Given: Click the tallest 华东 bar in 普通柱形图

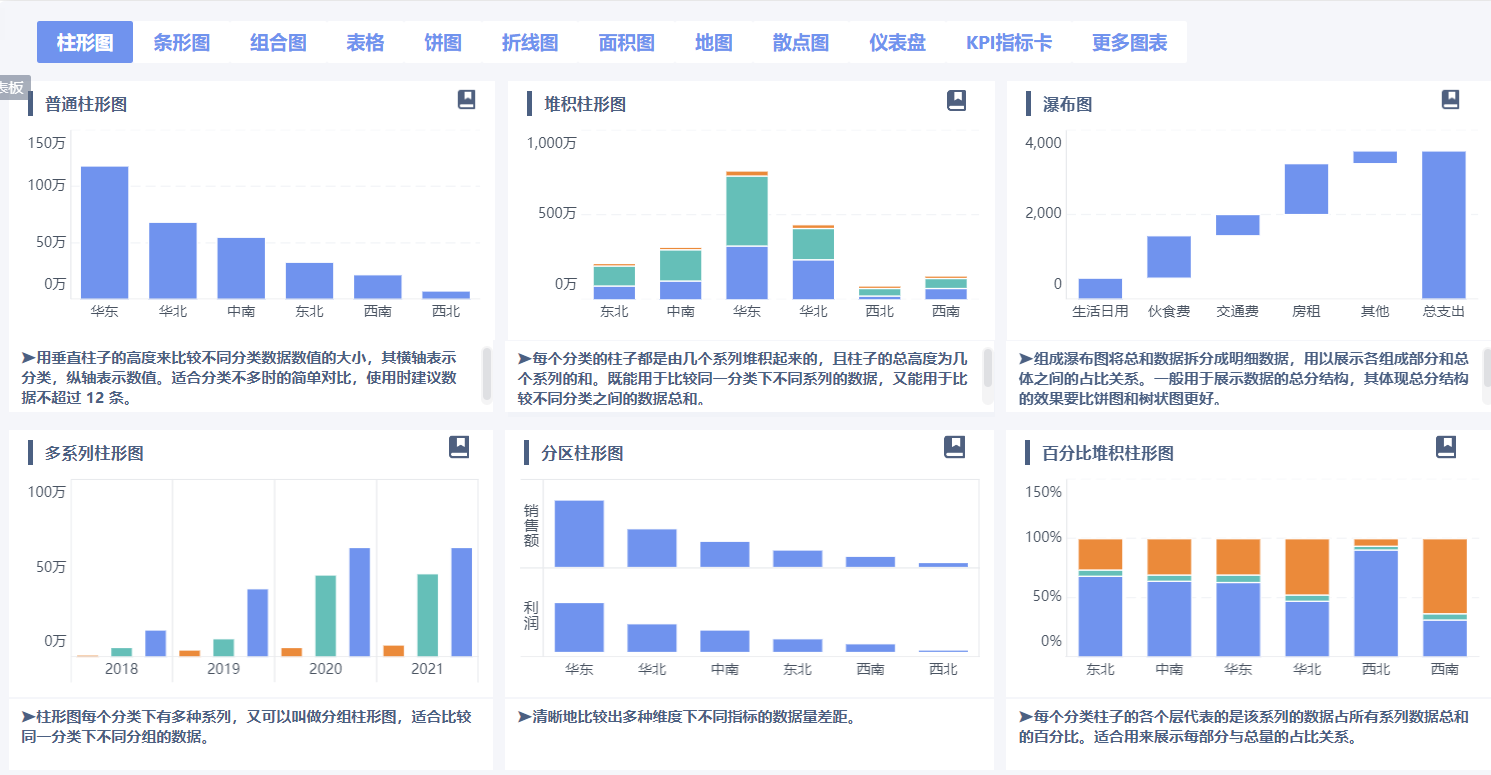Looking at the screenshot, I should tap(104, 230).
